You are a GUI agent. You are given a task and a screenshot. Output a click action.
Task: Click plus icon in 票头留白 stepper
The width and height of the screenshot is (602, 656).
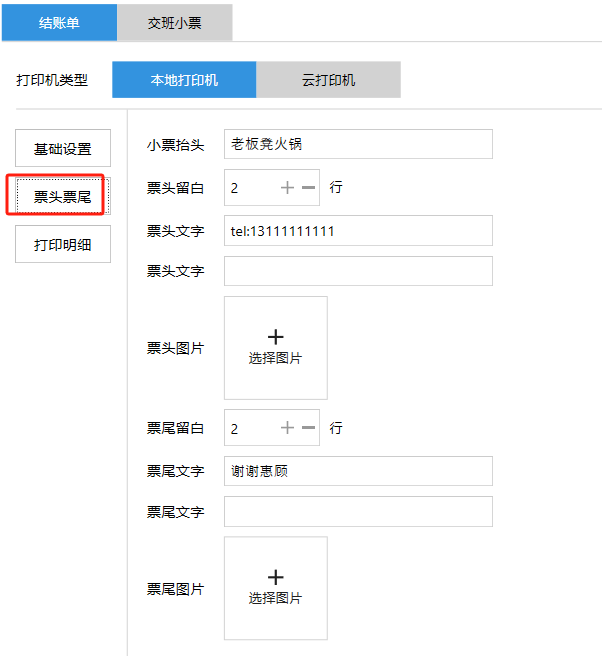click(287, 187)
